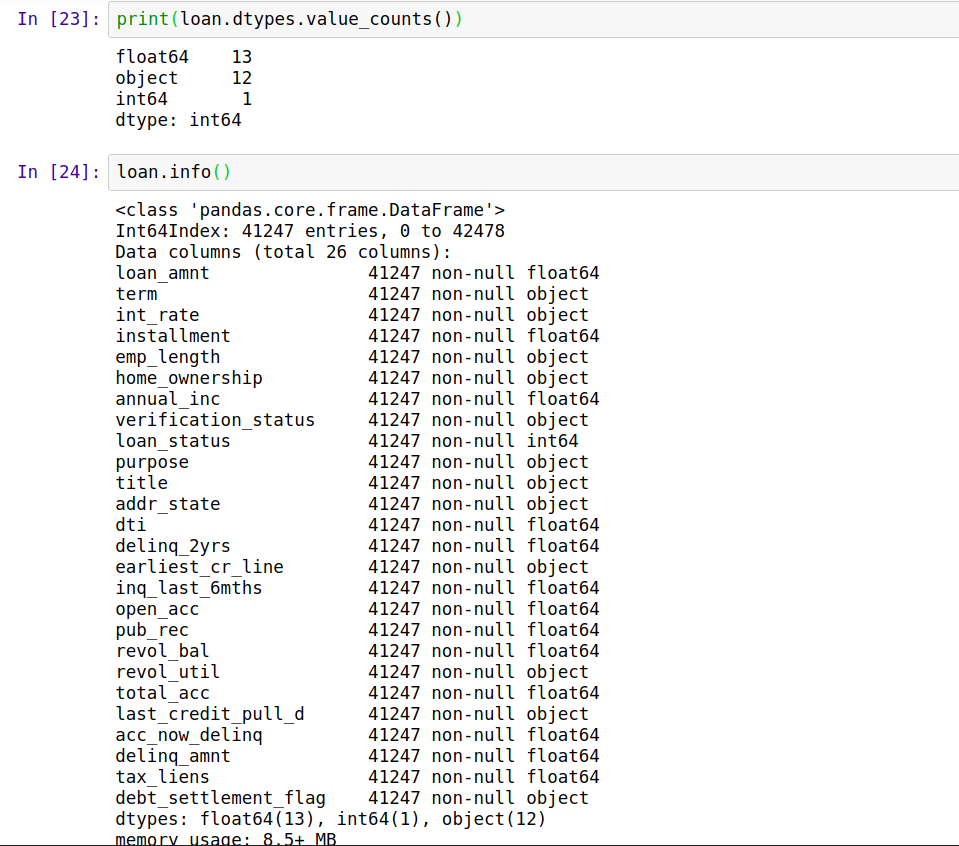
Task: Select the In [24]: prompt label
Action: point(58,172)
